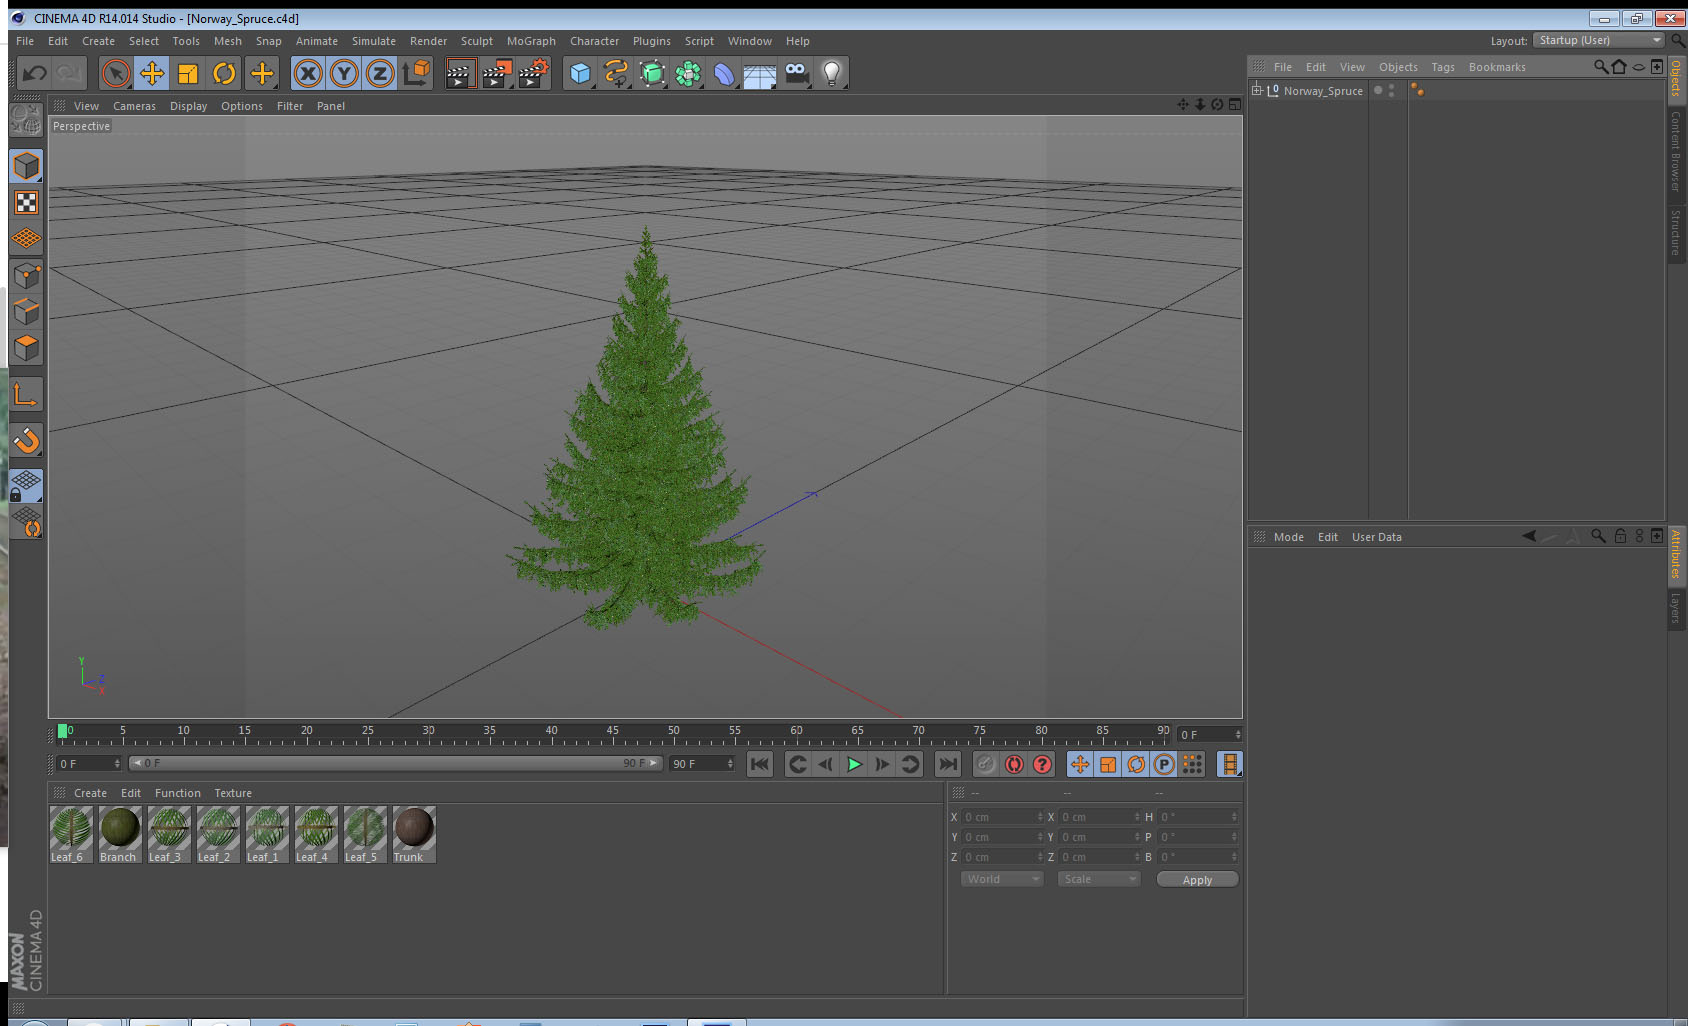The image size is (1688, 1026).
Task: Add camera object icon
Action: pyautogui.click(x=796, y=73)
